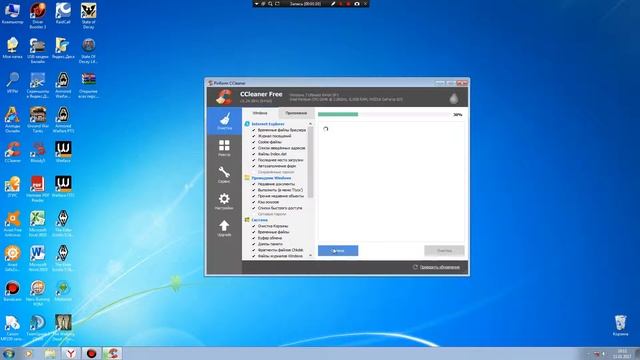The width and height of the screenshot is (640, 360).
Task: Switch to the Приложения tab
Action: pos(296,113)
